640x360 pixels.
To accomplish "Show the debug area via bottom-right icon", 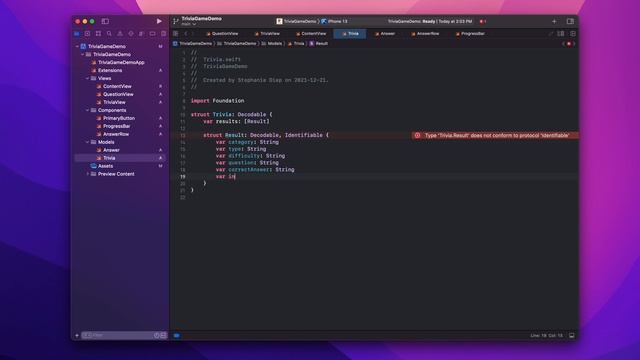I will click(x=572, y=336).
